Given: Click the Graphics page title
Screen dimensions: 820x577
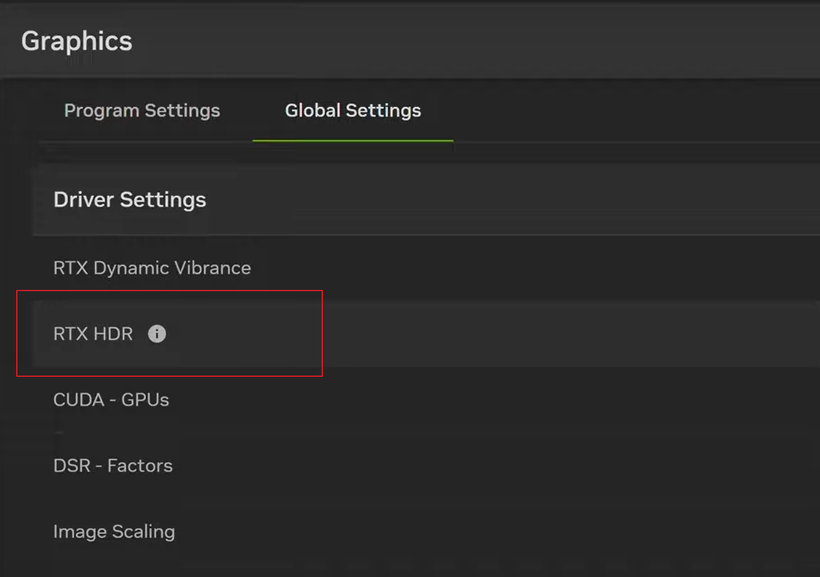Looking at the screenshot, I should click(x=77, y=41).
